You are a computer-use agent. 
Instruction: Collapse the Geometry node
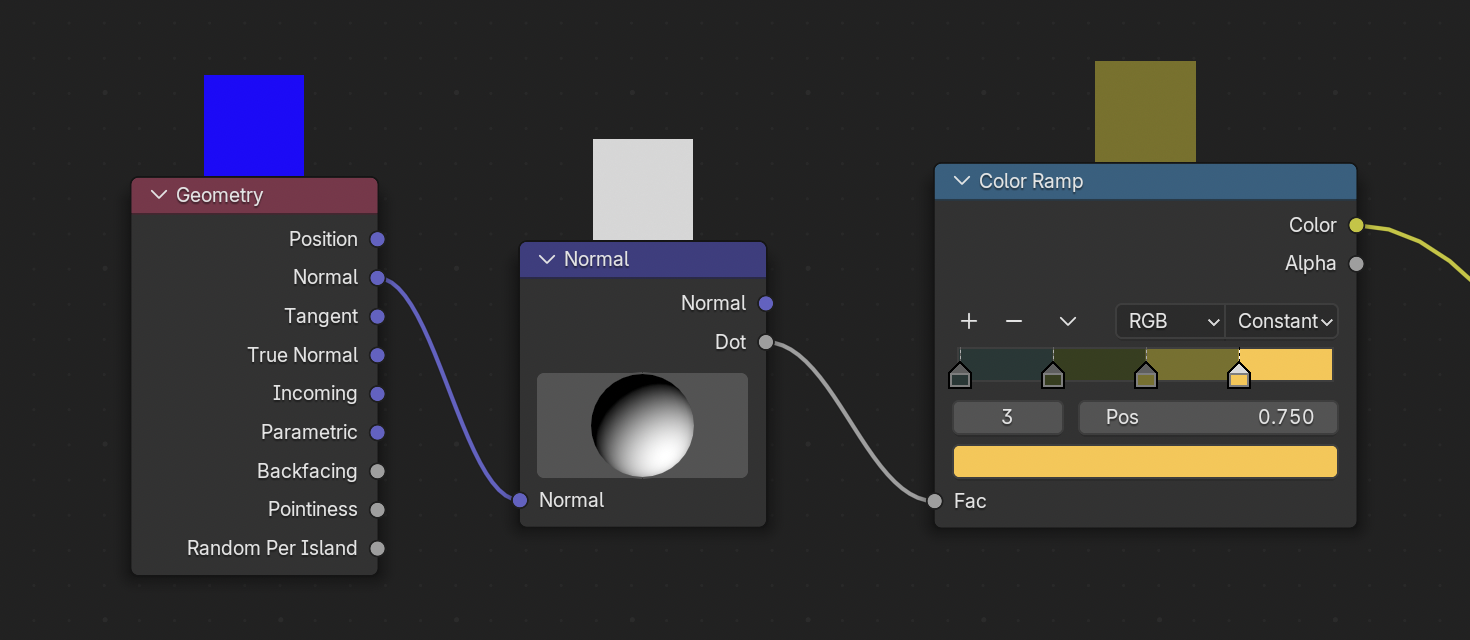coord(158,195)
